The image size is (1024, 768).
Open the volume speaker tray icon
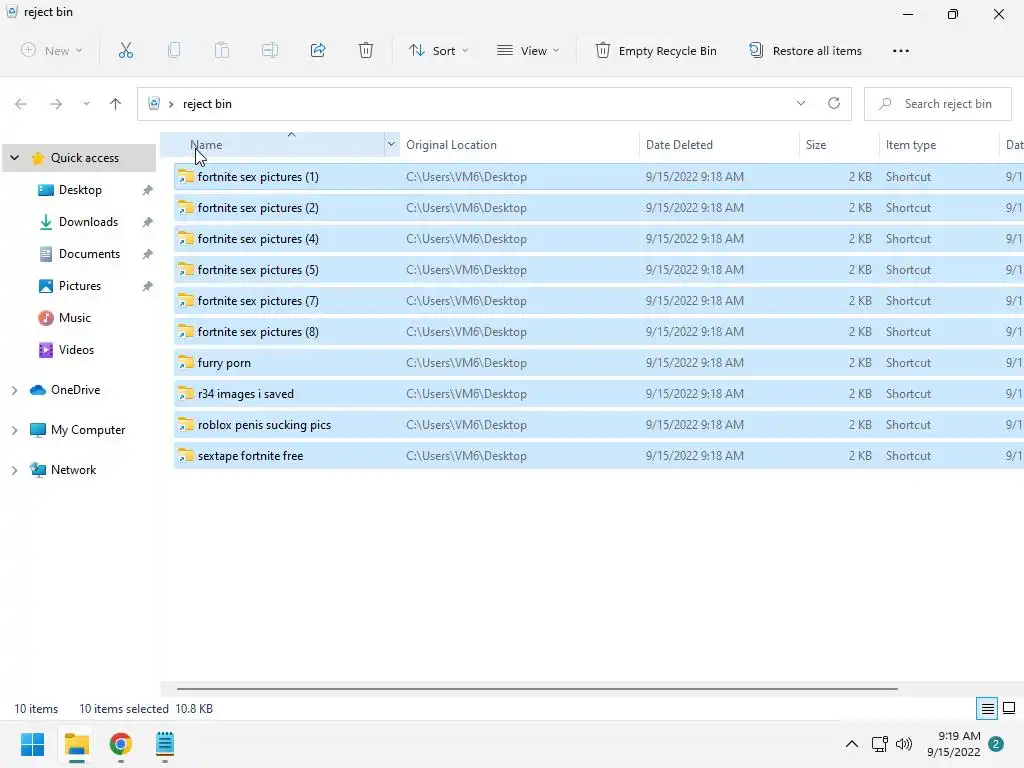click(x=904, y=744)
